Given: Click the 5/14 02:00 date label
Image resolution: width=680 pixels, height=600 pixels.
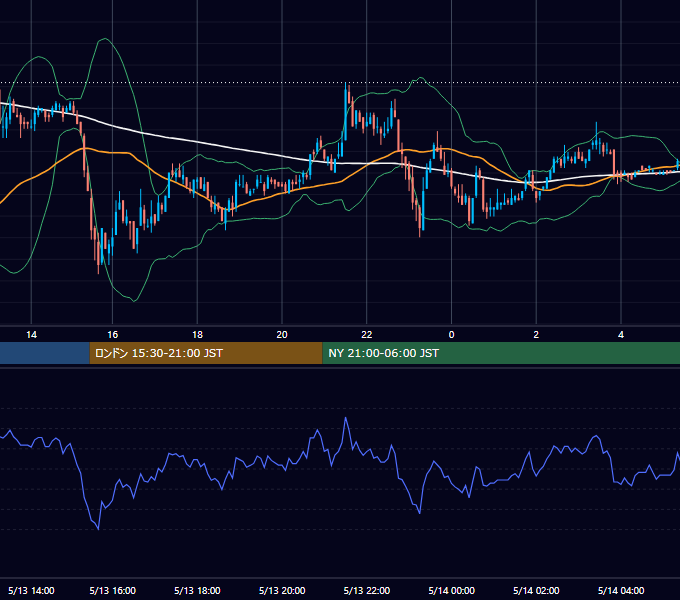Looking at the screenshot, I should (x=536, y=590).
